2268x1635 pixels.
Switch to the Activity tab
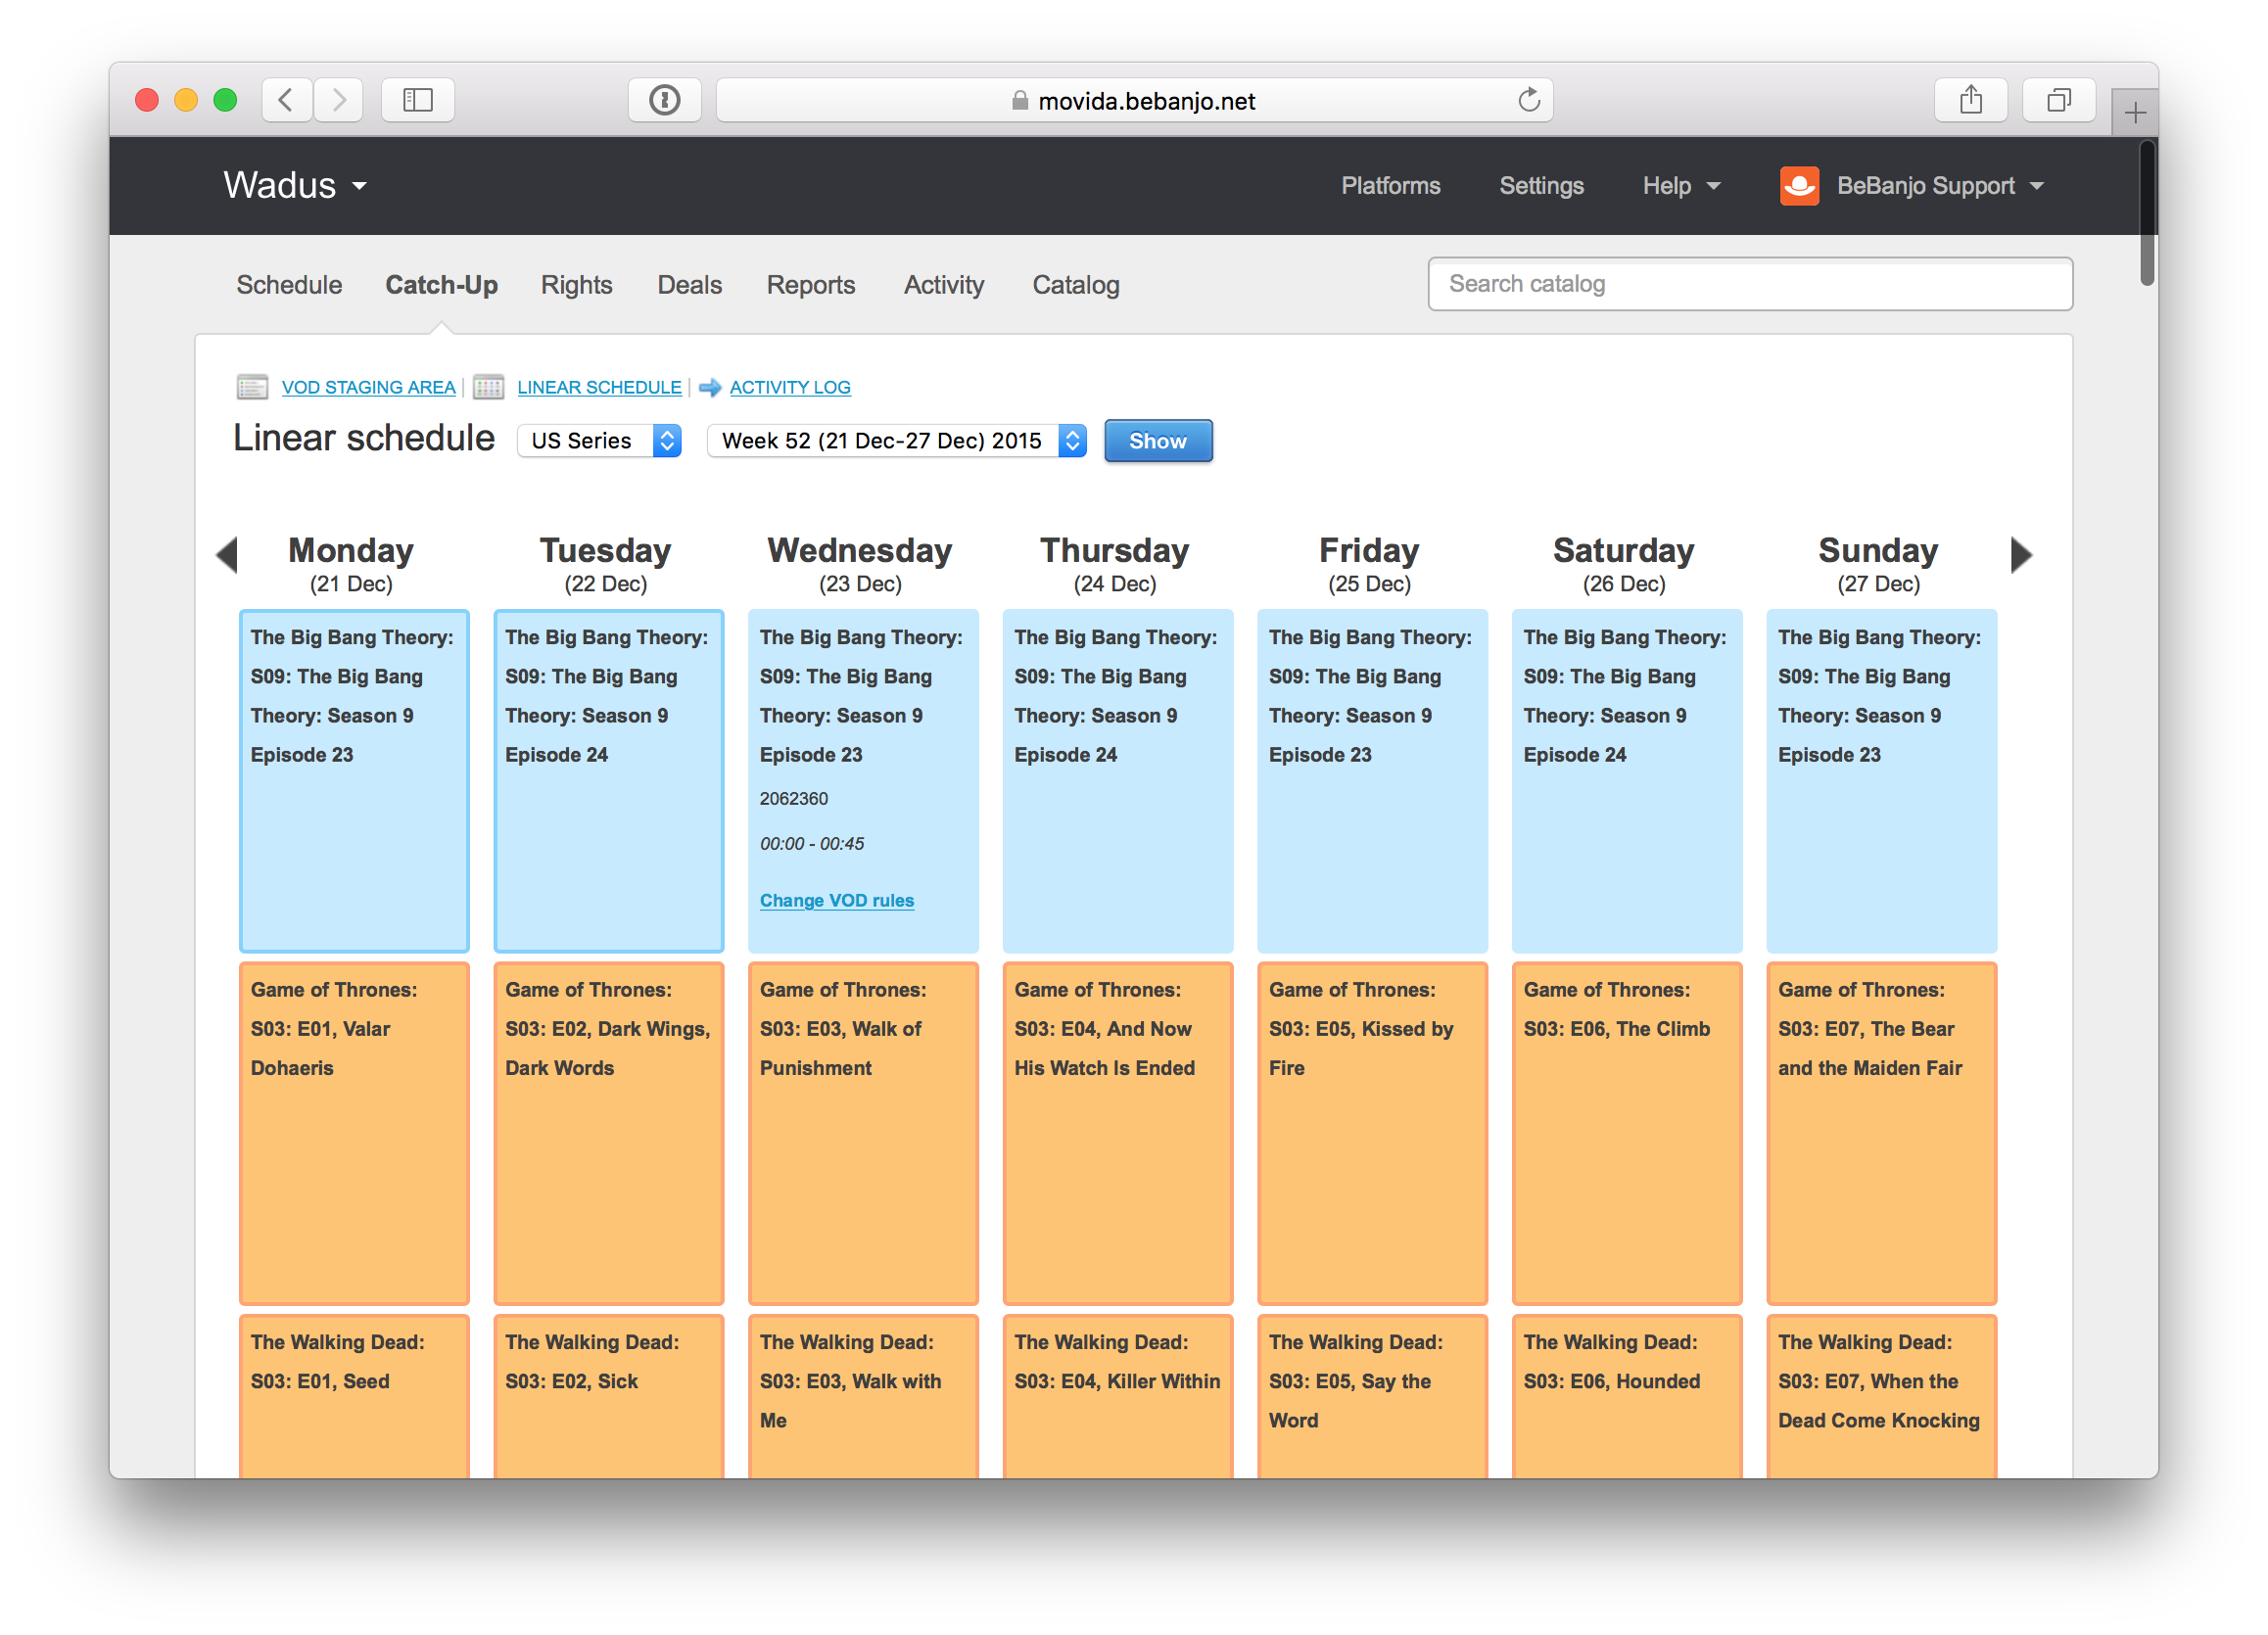point(943,285)
